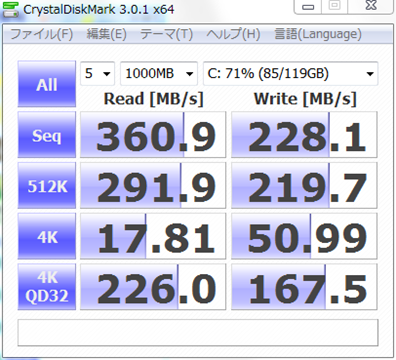Image resolution: width=396 pixels, height=360 pixels.
Task: Run all benchmarks with All button
Action: pyautogui.click(x=47, y=84)
